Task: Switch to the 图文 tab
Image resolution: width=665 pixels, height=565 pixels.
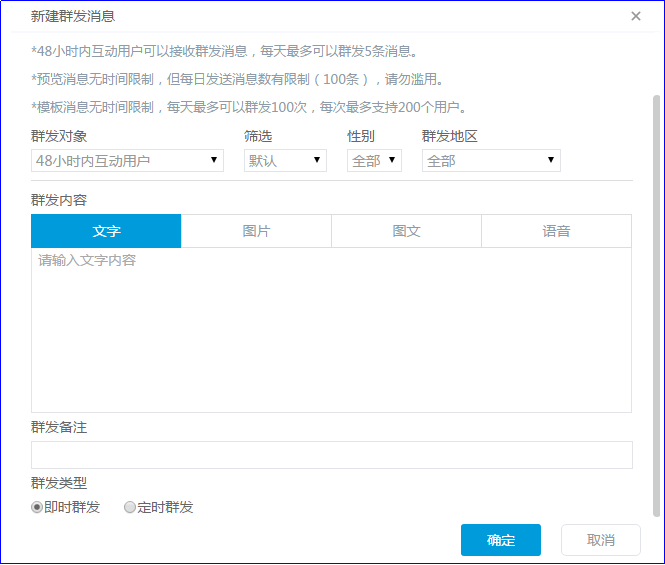Action: click(x=406, y=231)
